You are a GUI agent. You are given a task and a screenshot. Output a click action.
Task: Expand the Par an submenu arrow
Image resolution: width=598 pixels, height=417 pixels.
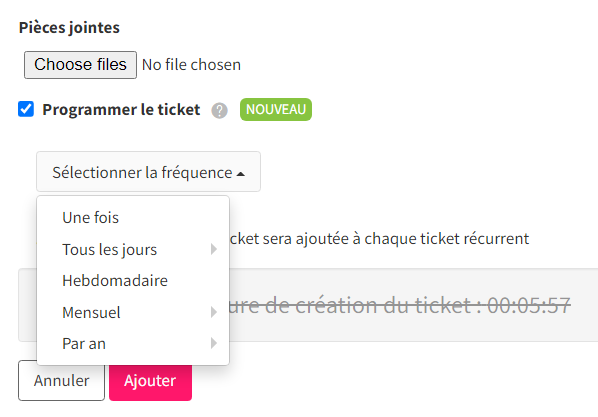214,343
